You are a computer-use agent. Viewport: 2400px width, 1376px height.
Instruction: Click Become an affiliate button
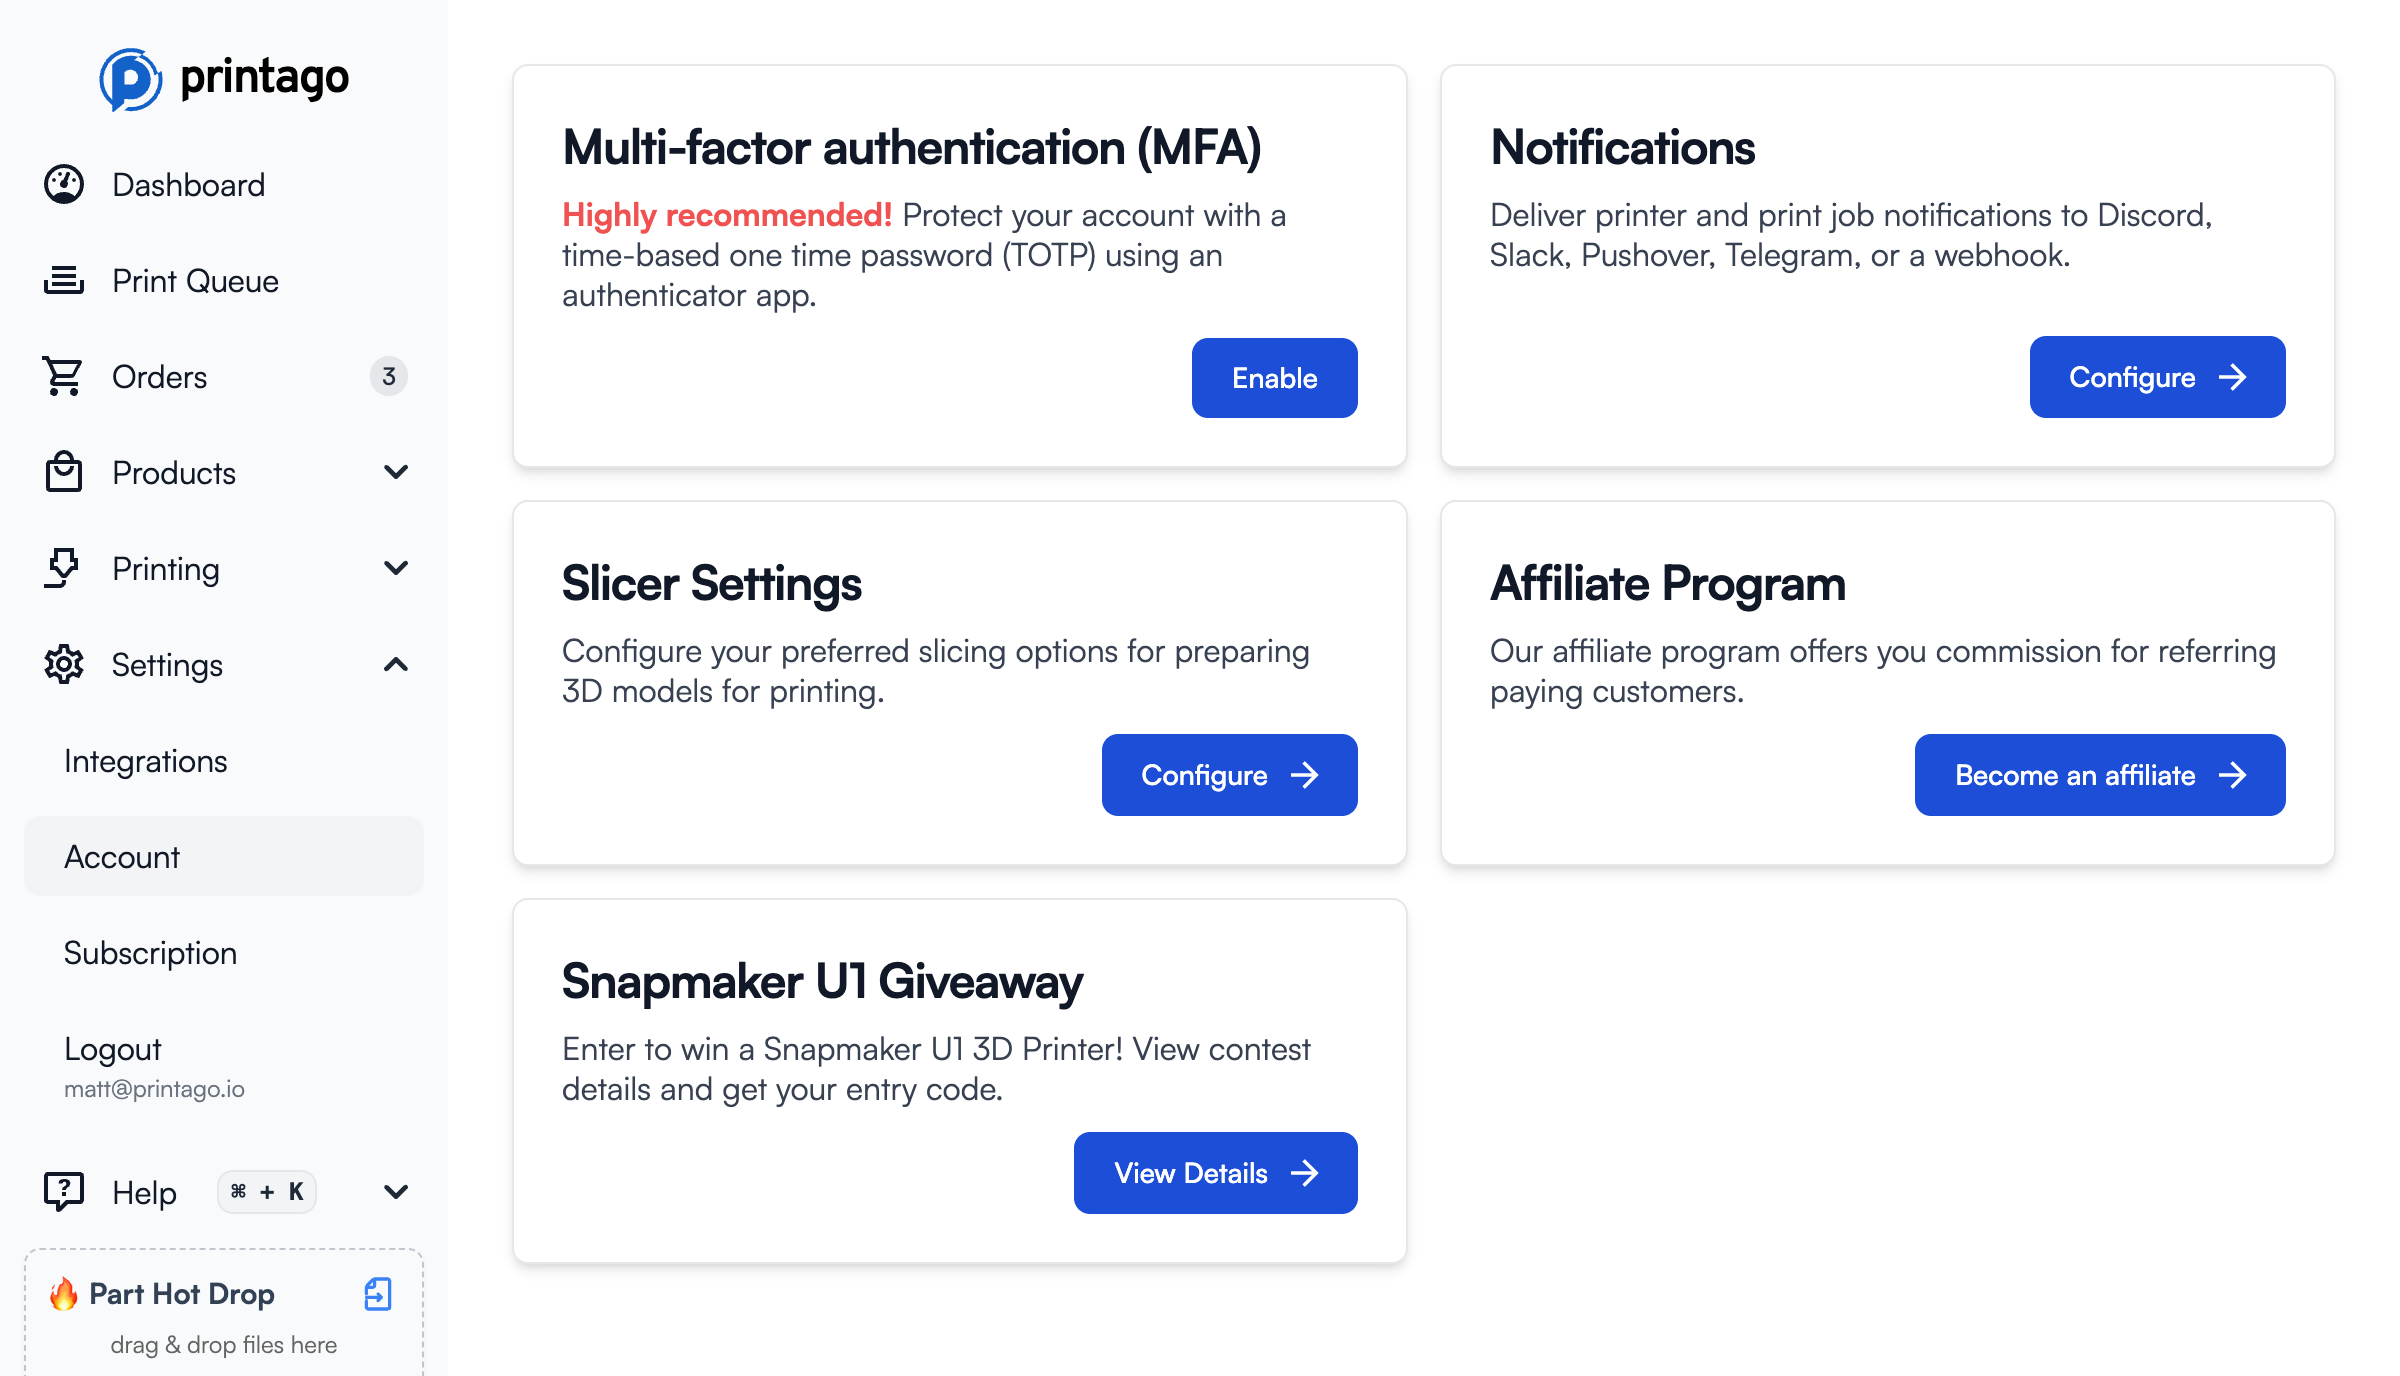pyautogui.click(x=2099, y=775)
